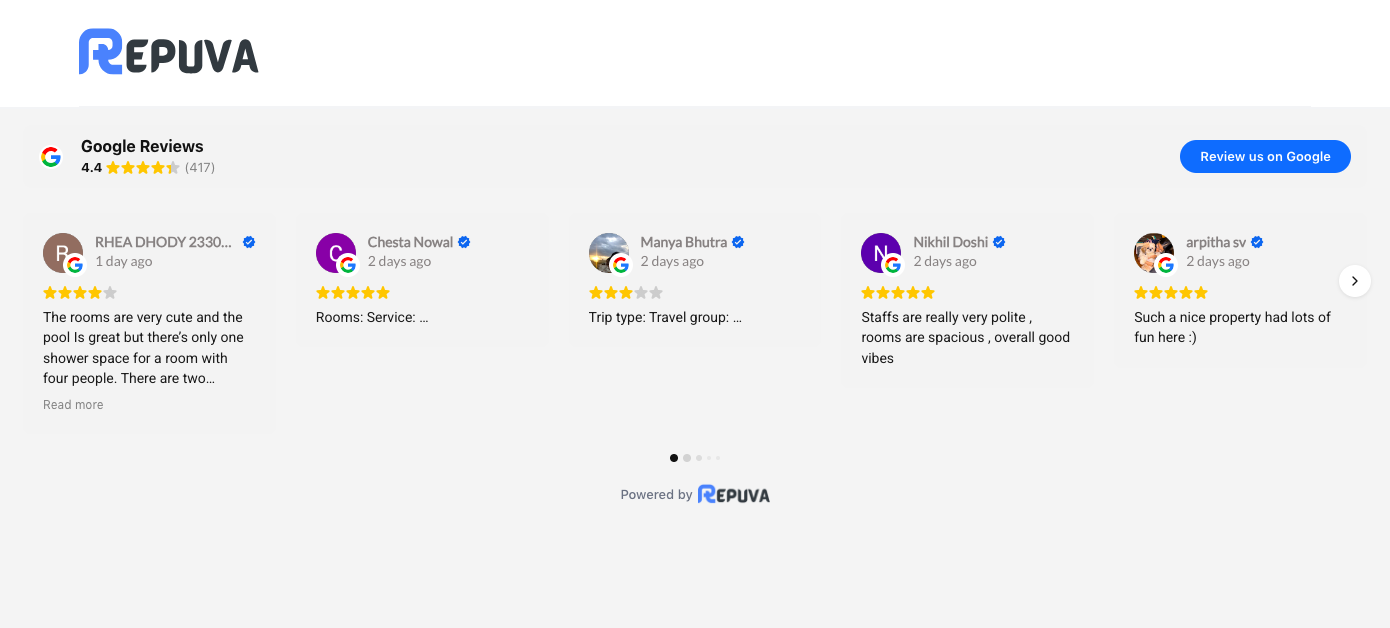Click Nikhil Doshi's avatar icon

click(880, 253)
